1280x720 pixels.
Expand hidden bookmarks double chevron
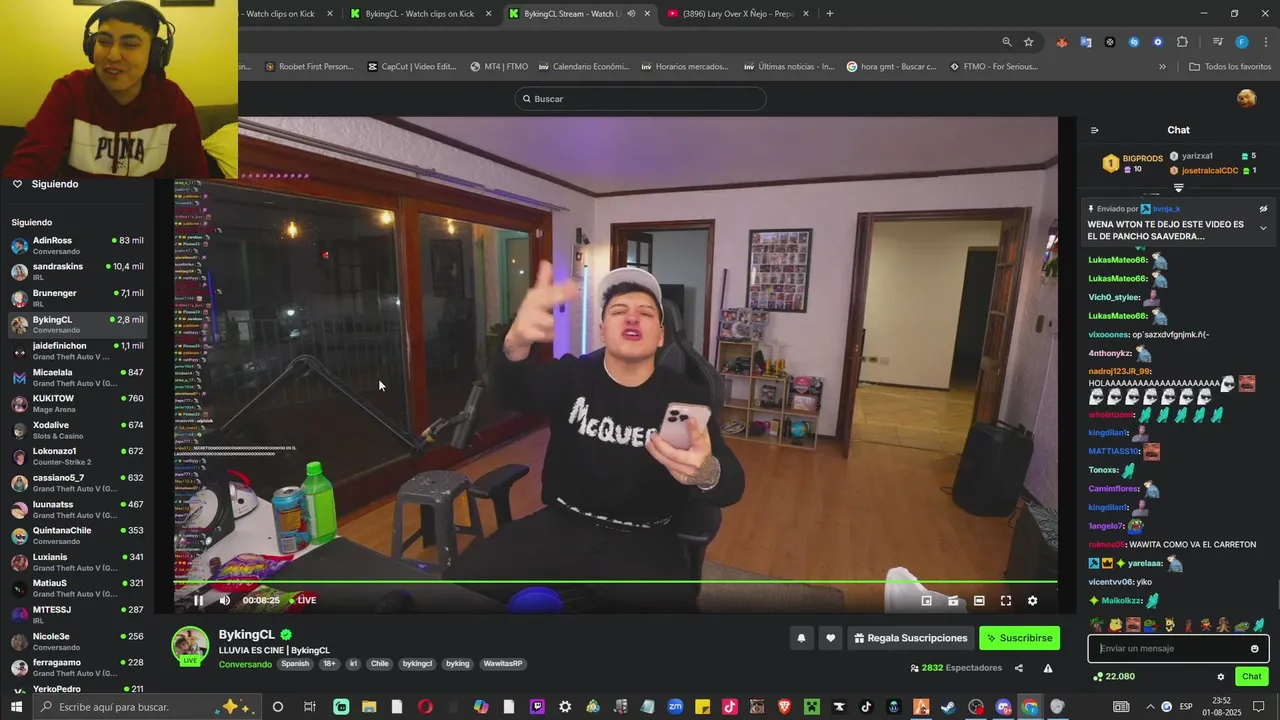pyautogui.click(x=1162, y=67)
